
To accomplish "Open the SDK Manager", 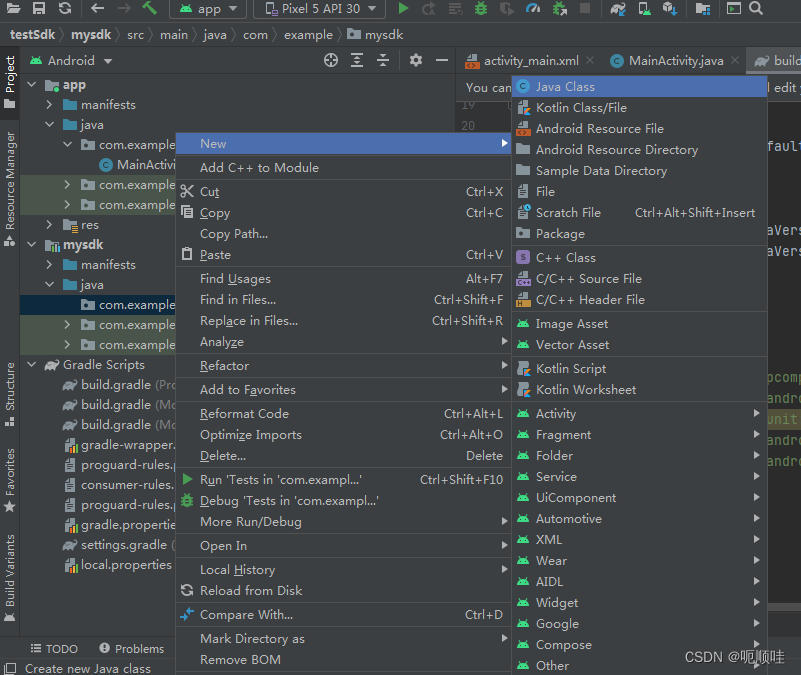I will point(671,10).
